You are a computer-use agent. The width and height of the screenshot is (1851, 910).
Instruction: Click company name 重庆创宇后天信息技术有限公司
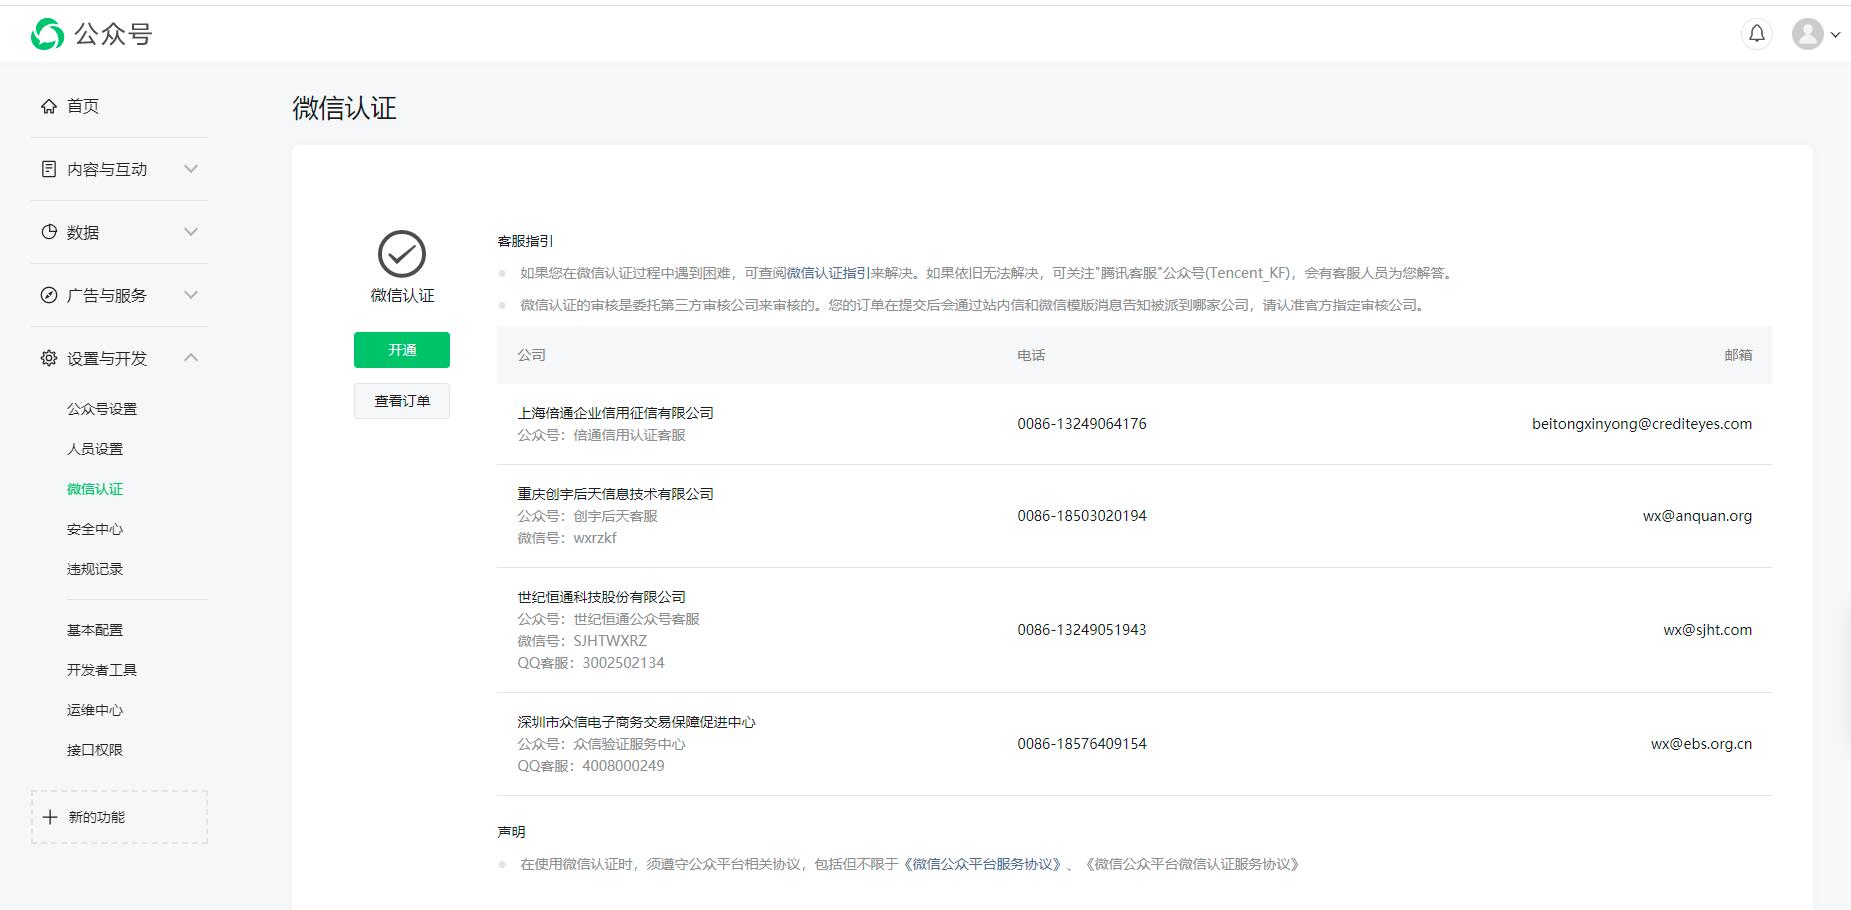pos(615,494)
